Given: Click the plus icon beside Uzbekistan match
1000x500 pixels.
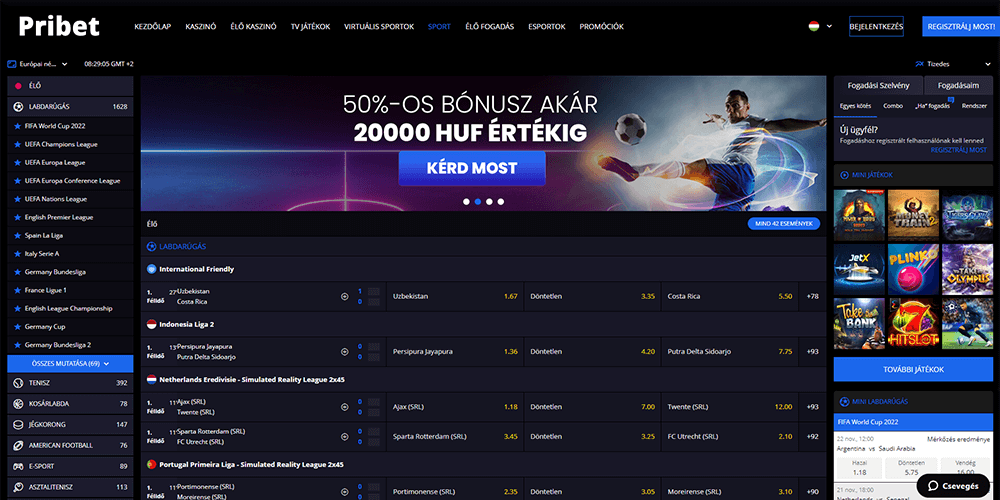Looking at the screenshot, I should coord(345,297).
